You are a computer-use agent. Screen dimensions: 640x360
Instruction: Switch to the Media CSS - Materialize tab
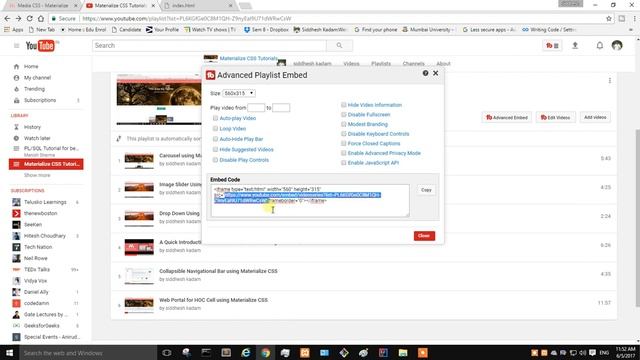coord(42,6)
